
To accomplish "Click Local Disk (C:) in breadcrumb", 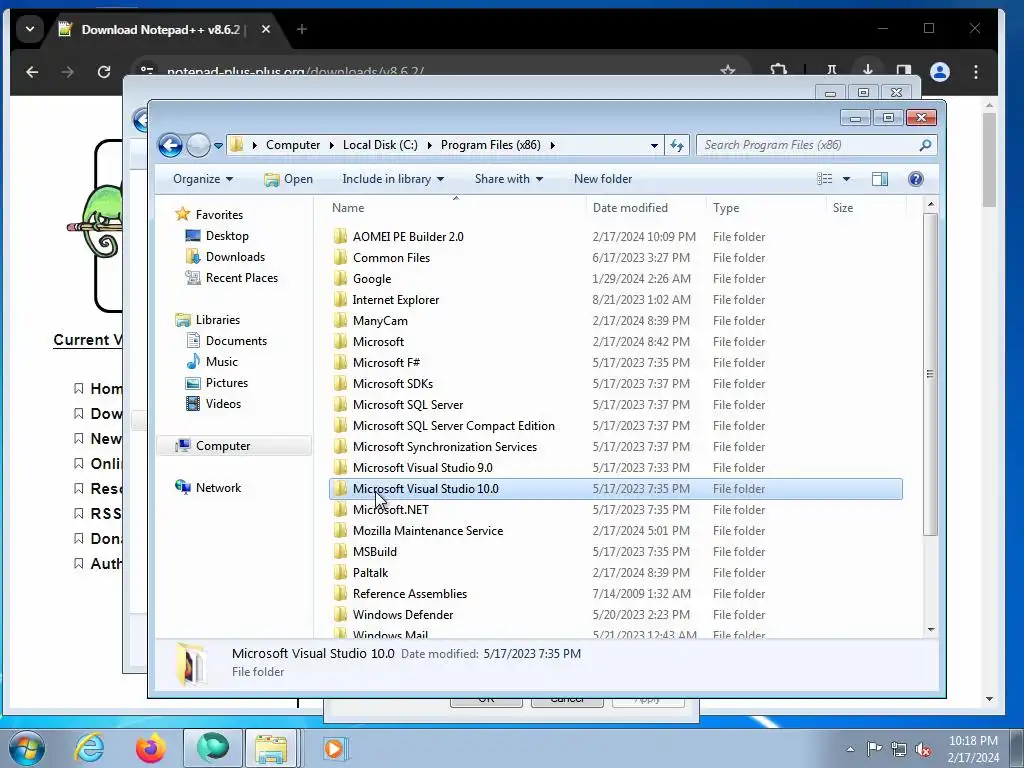I will (x=380, y=145).
